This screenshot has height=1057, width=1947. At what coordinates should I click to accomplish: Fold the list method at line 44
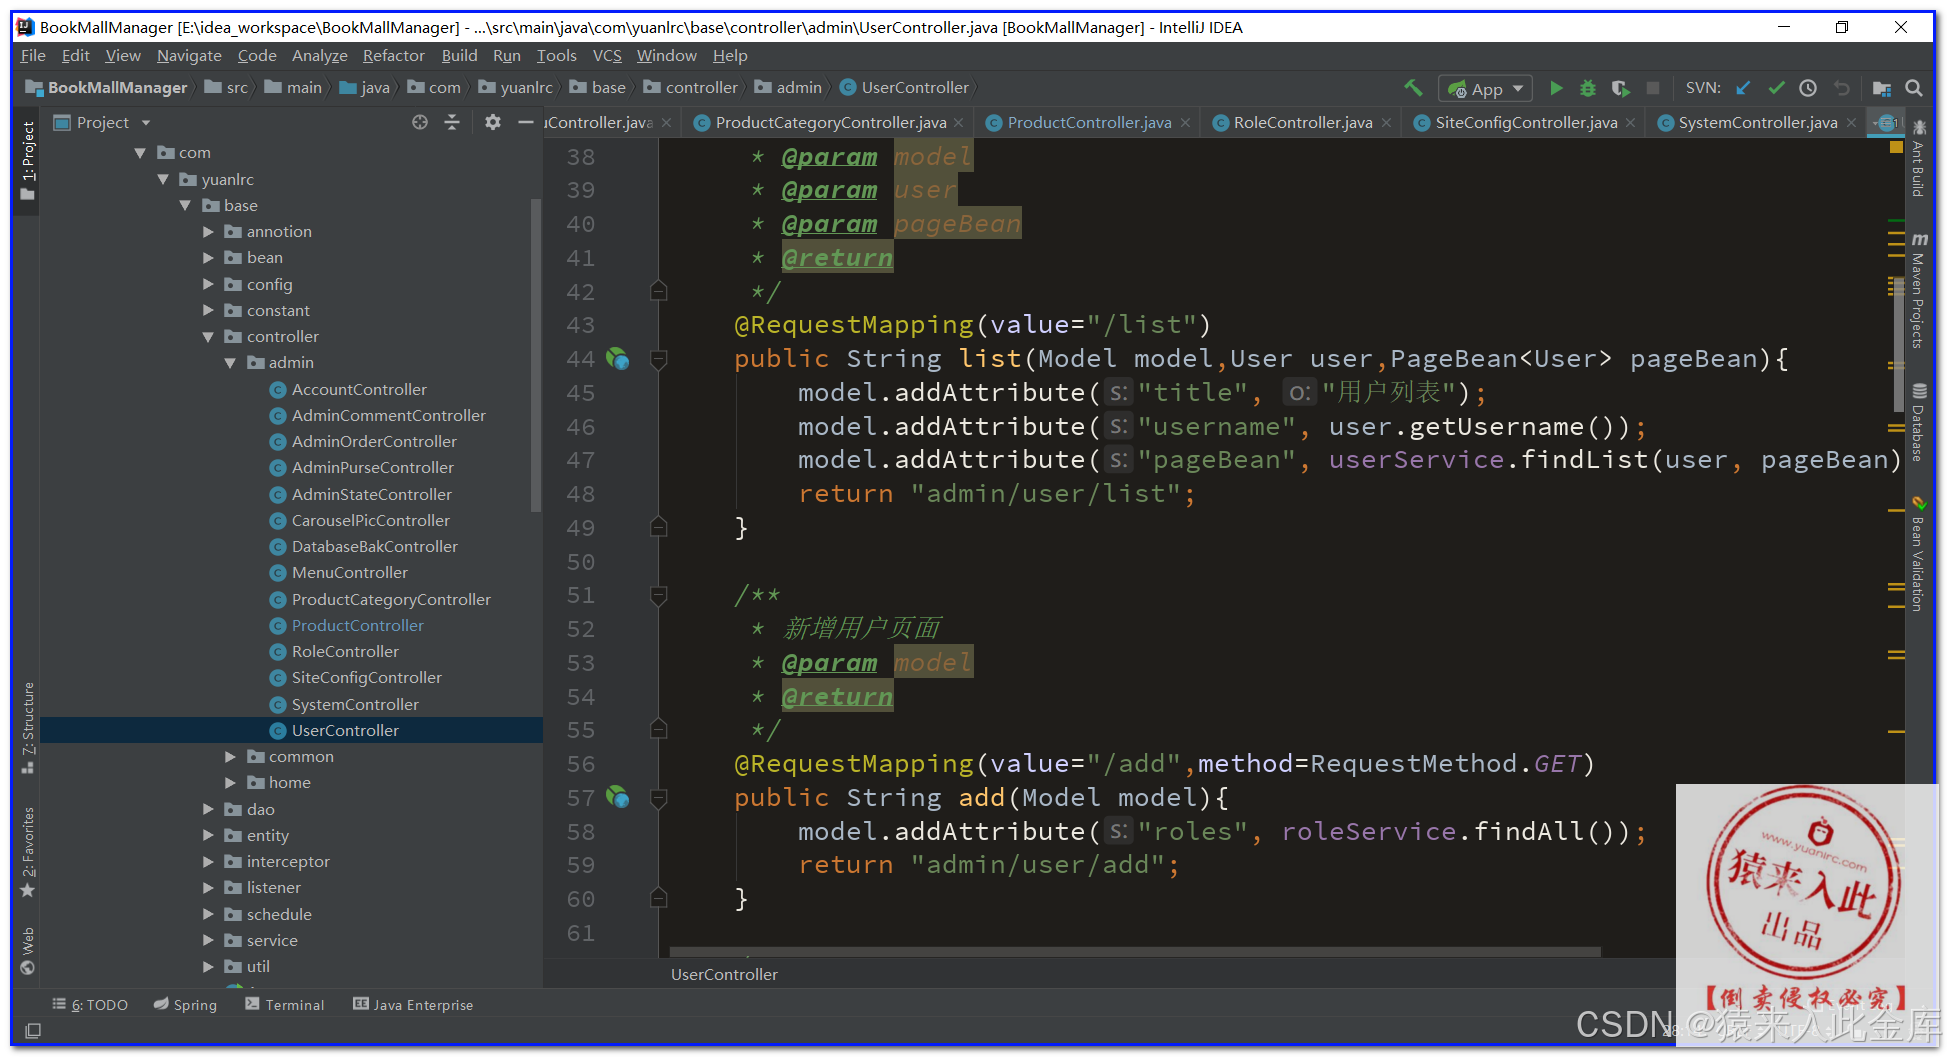click(658, 359)
